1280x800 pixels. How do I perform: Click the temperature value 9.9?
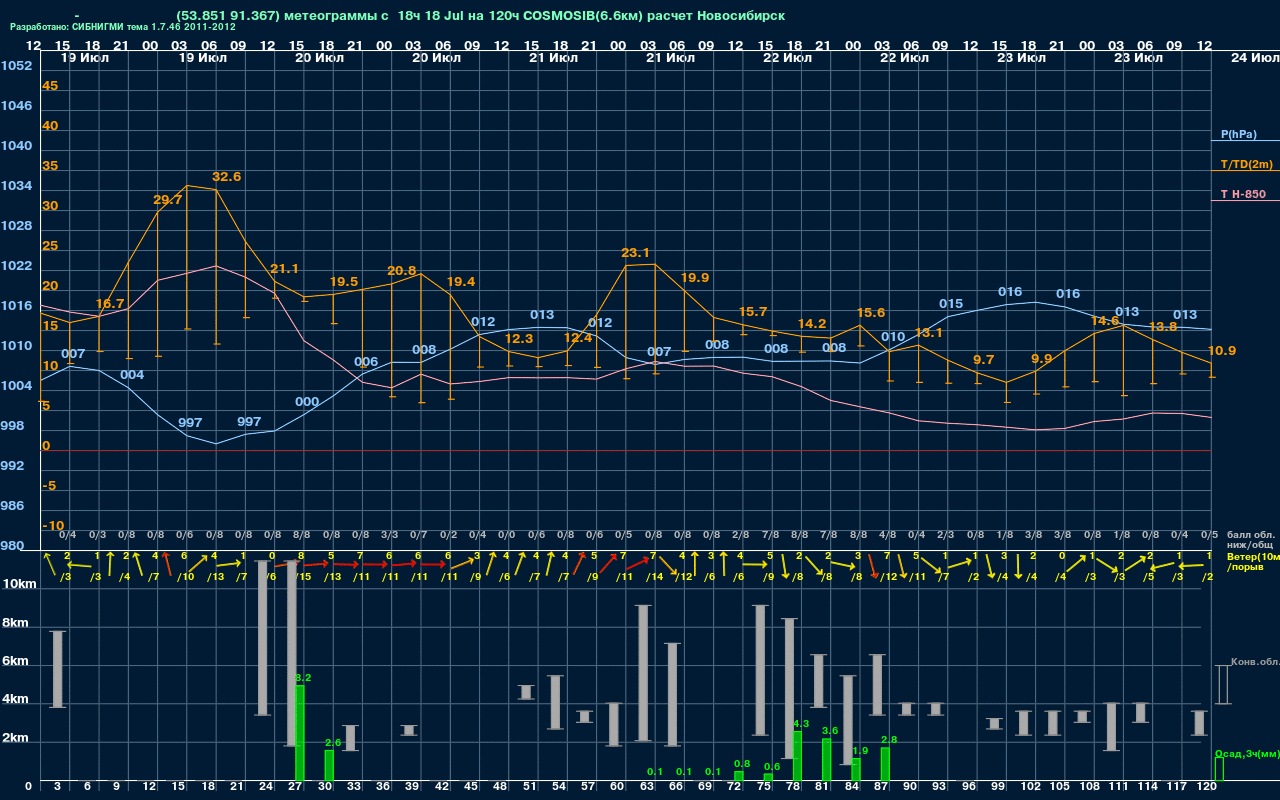[x=1042, y=359]
